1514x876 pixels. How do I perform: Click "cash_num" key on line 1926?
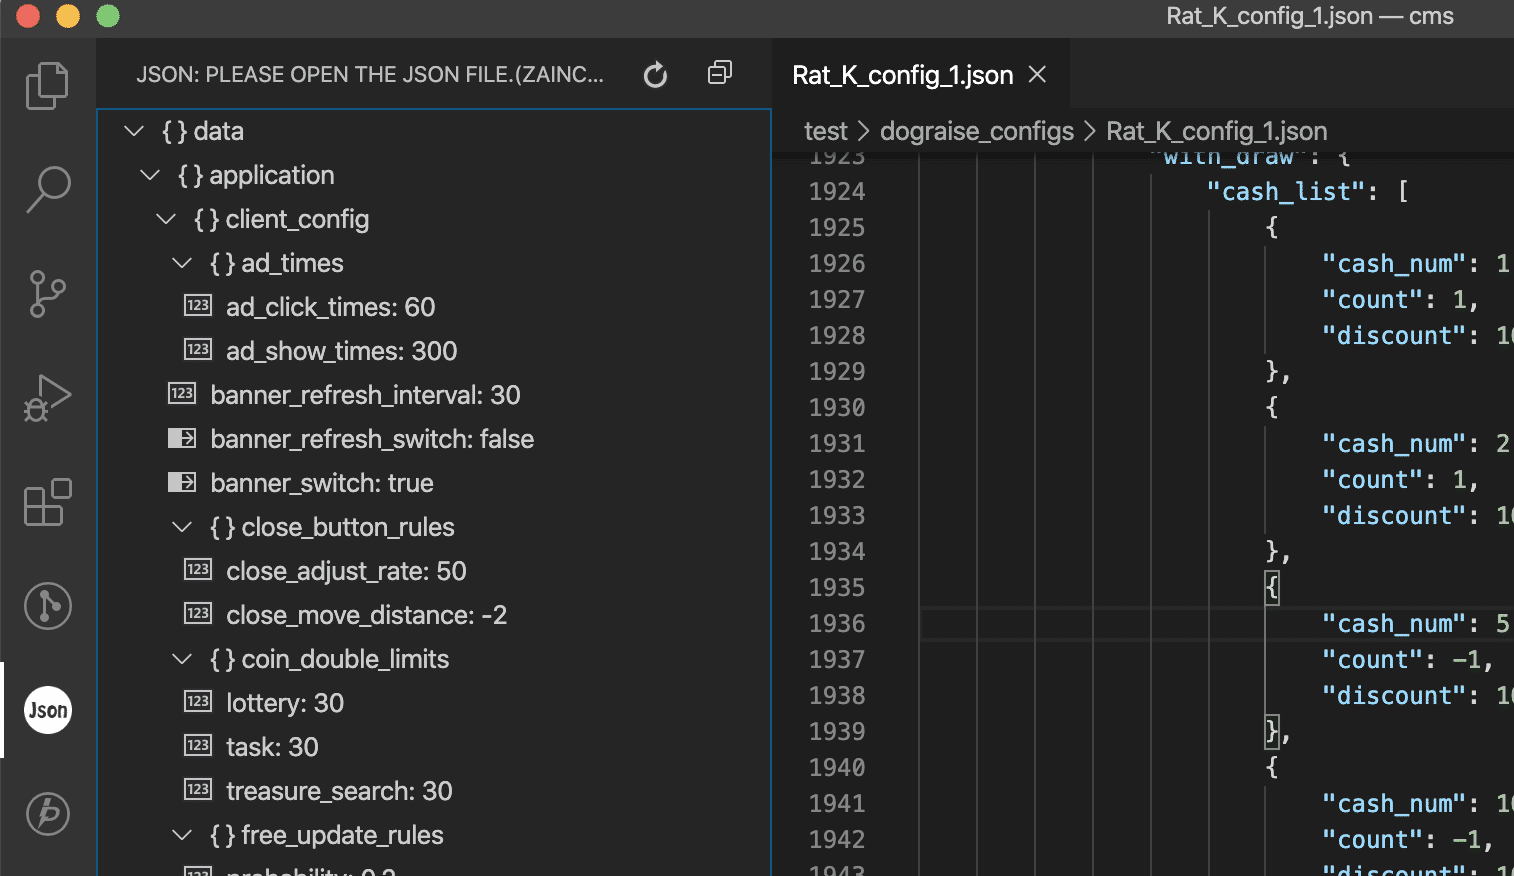pos(1394,263)
